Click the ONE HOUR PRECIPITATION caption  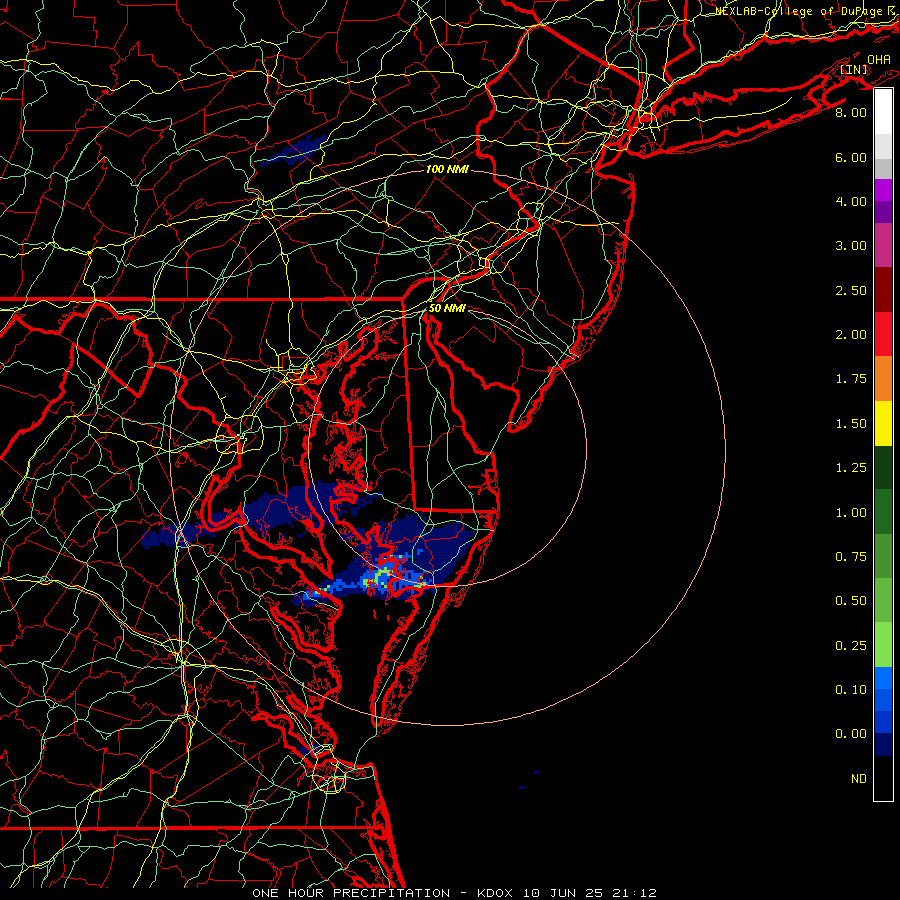tap(351, 893)
